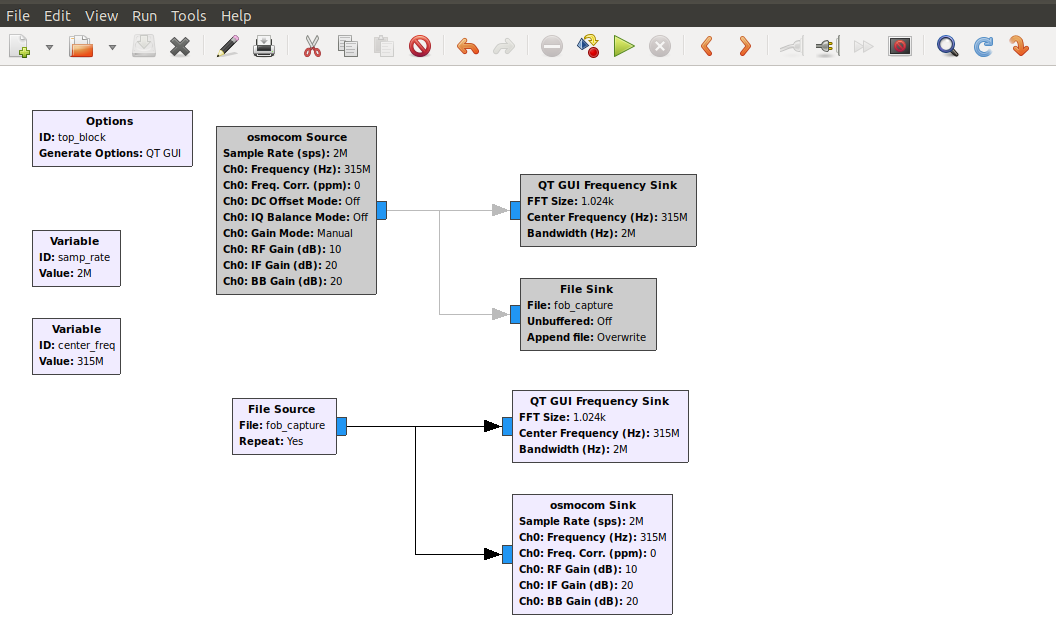This screenshot has height=636, width=1056.
Task: Click 'Repeat: Yes' in File Source block
Action: (271, 441)
